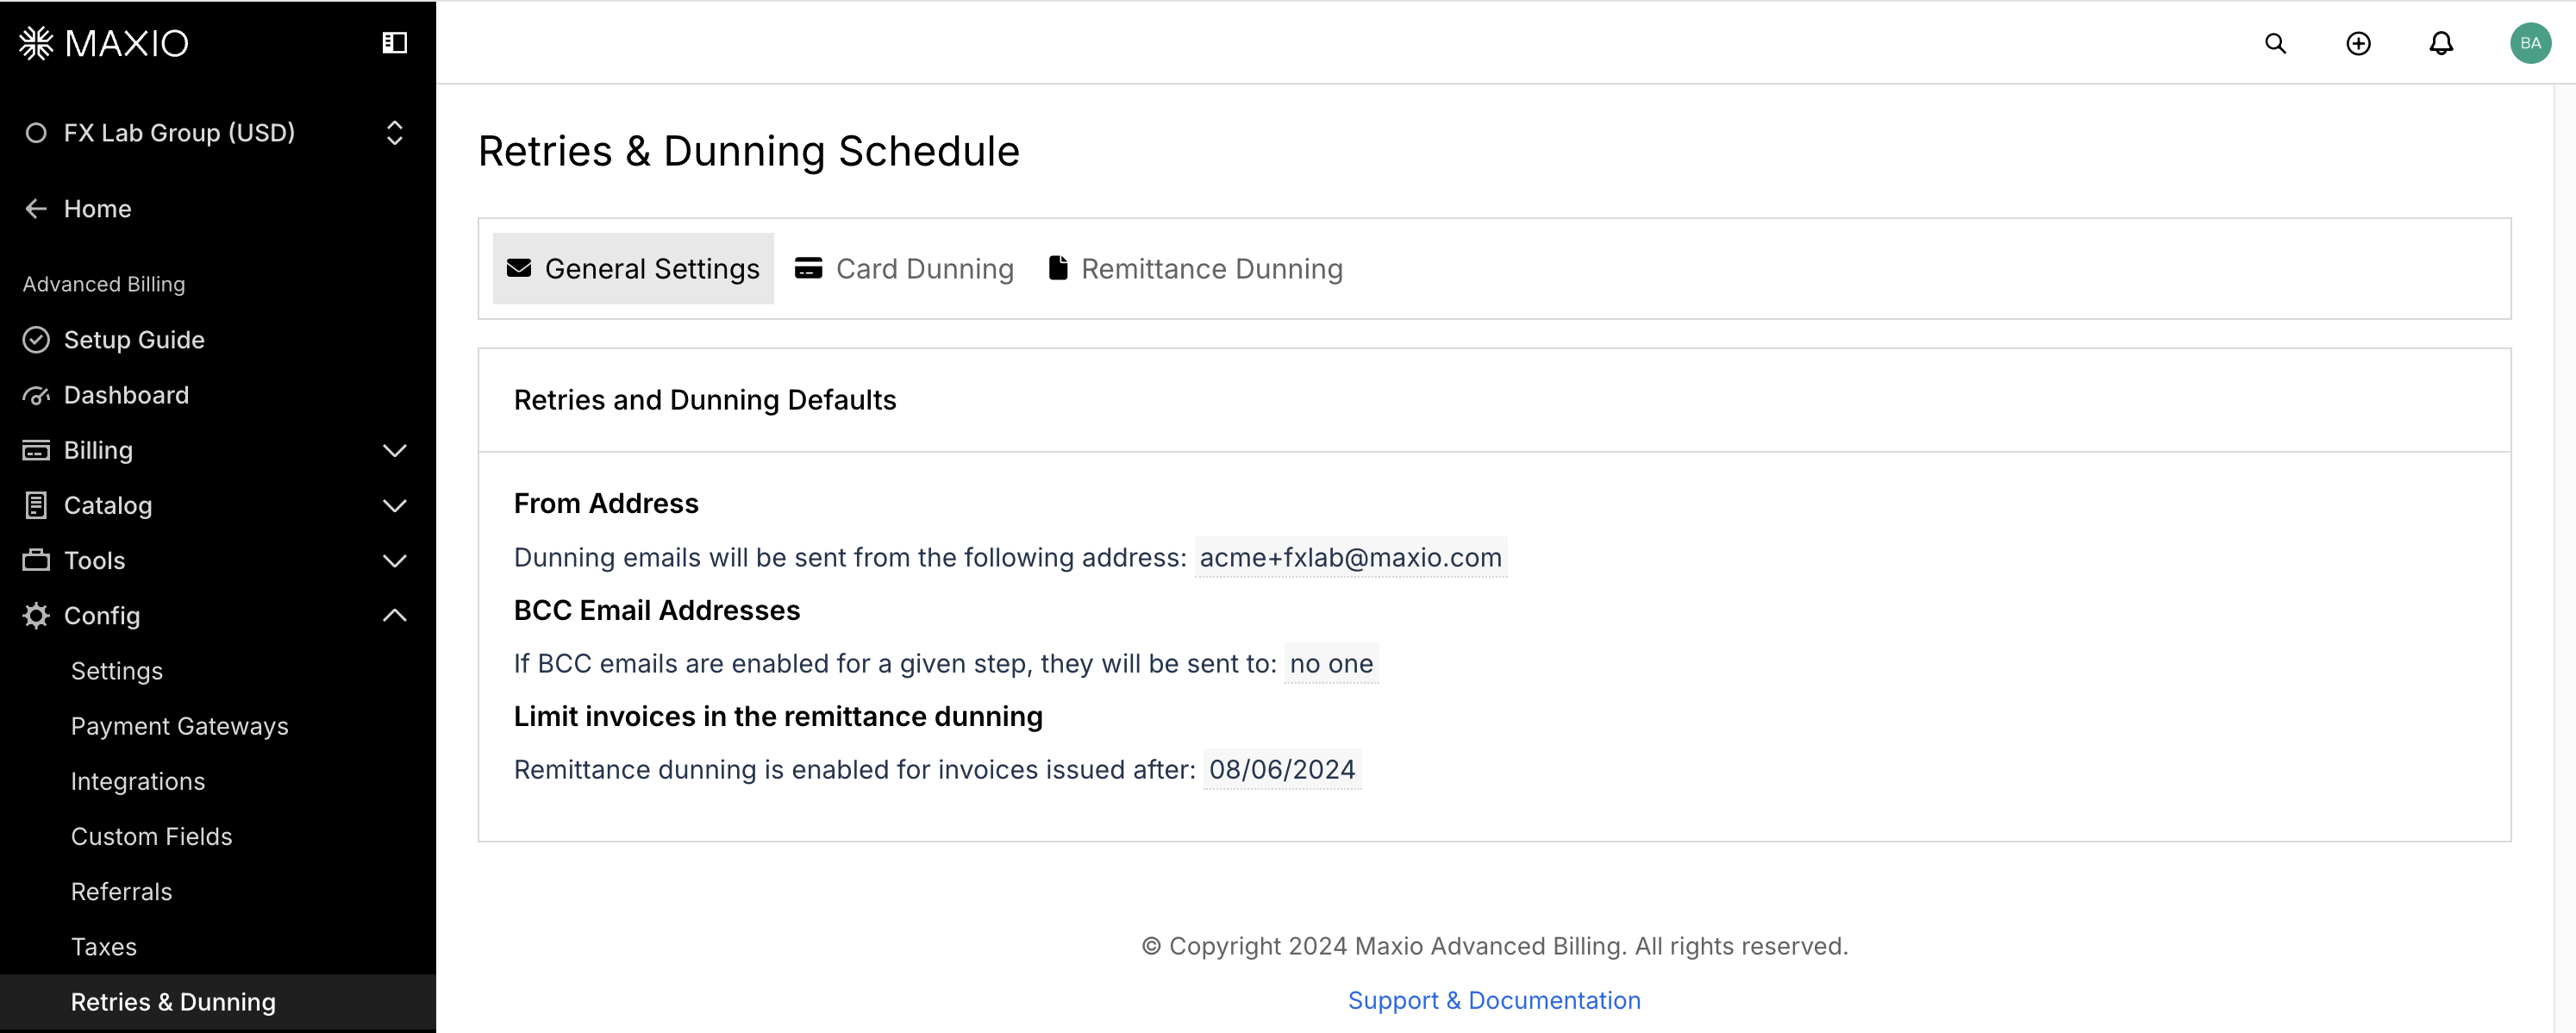Image resolution: width=2576 pixels, height=1033 pixels.
Task: Click the plus circle create icon
Action: [x=2358, y=43]
